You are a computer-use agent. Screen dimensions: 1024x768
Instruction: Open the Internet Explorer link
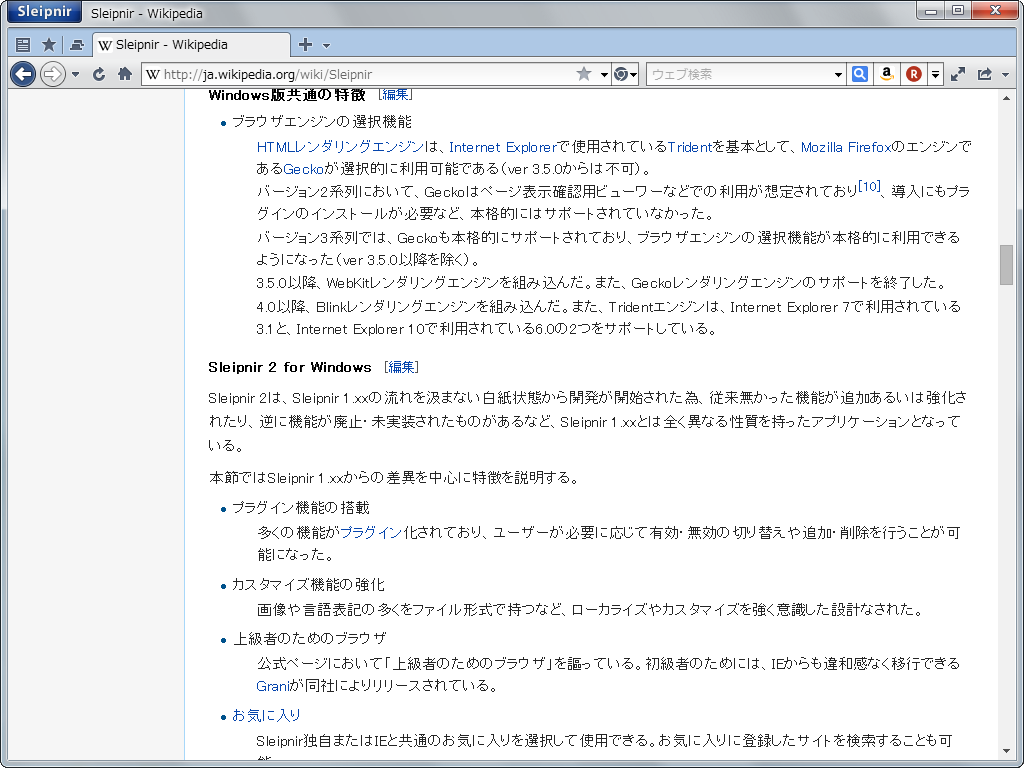click(x=503, y=148)
